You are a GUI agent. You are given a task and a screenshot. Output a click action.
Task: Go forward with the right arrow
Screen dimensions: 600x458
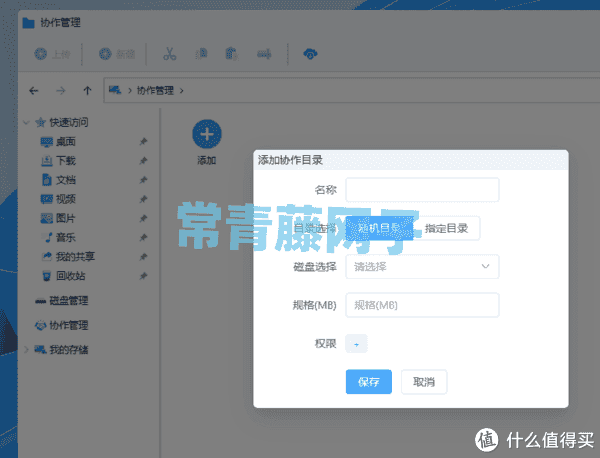[x=60, y=91]
